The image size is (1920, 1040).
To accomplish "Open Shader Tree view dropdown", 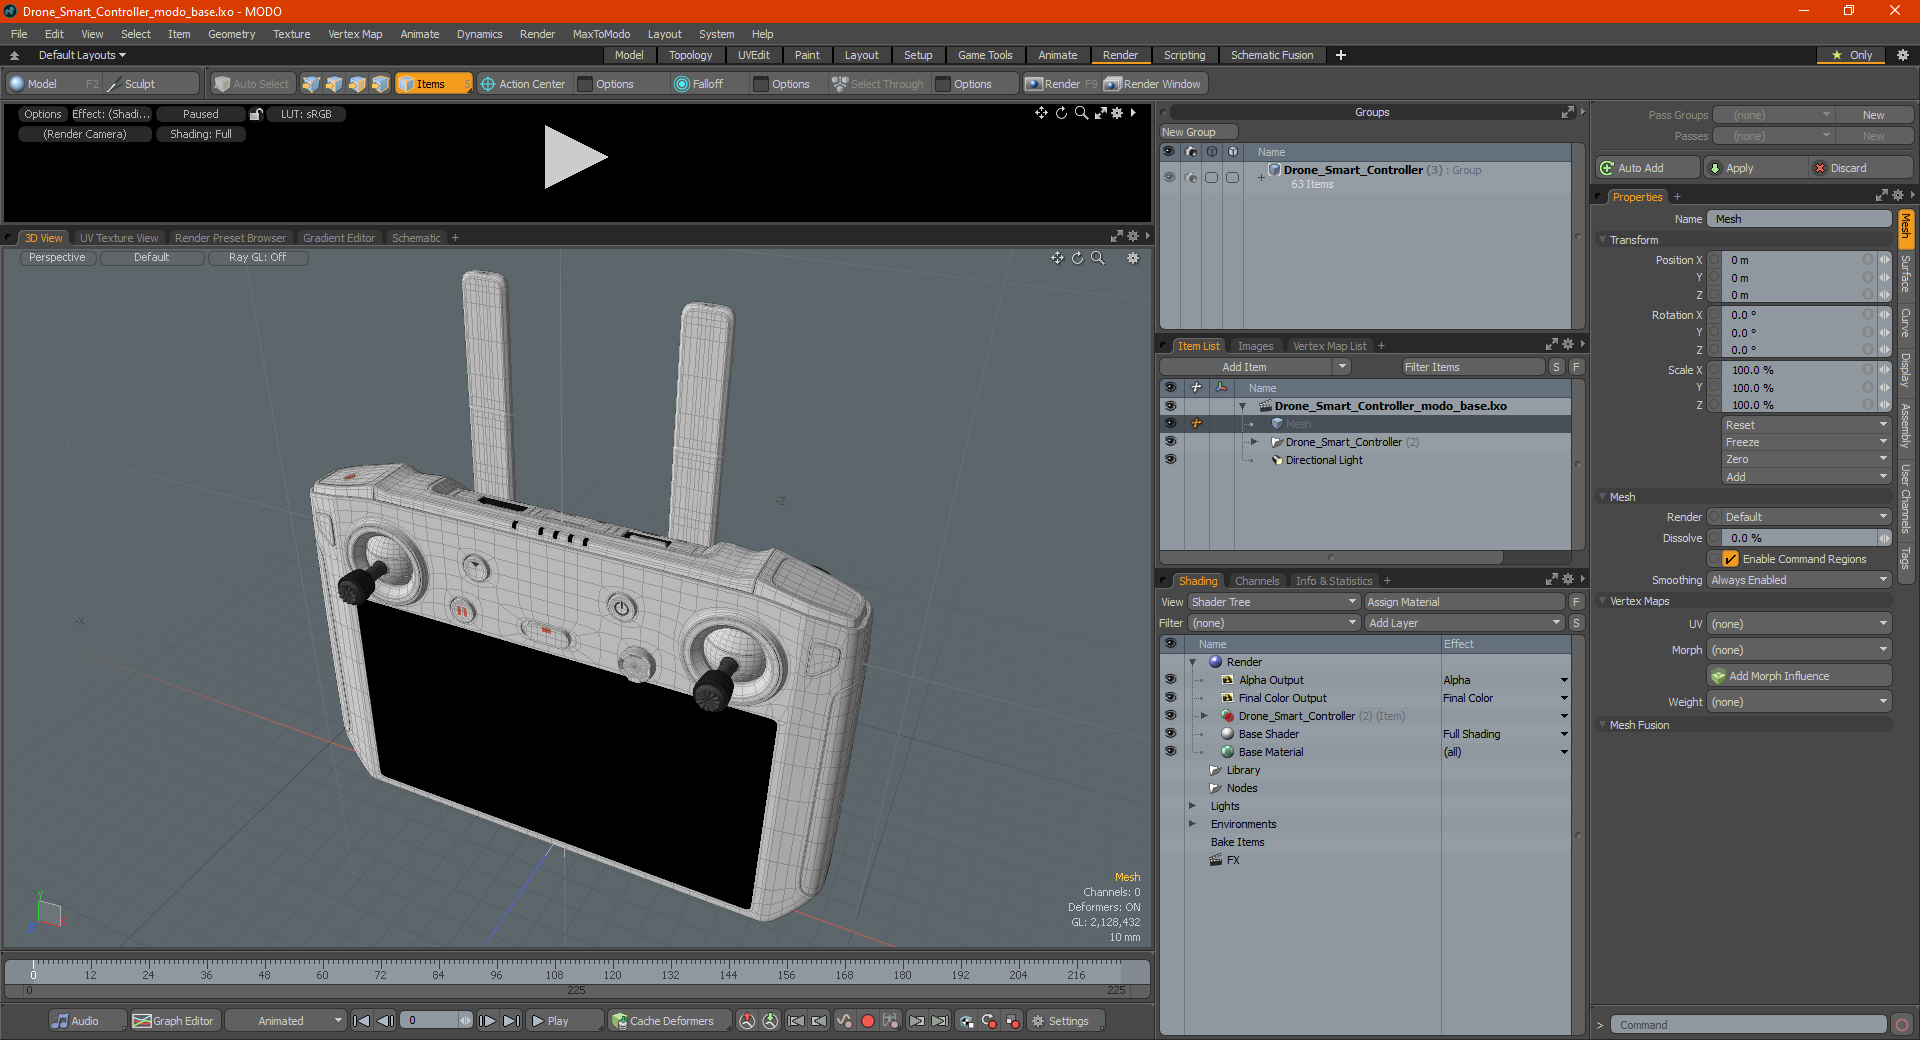I will coord(1274,602).
